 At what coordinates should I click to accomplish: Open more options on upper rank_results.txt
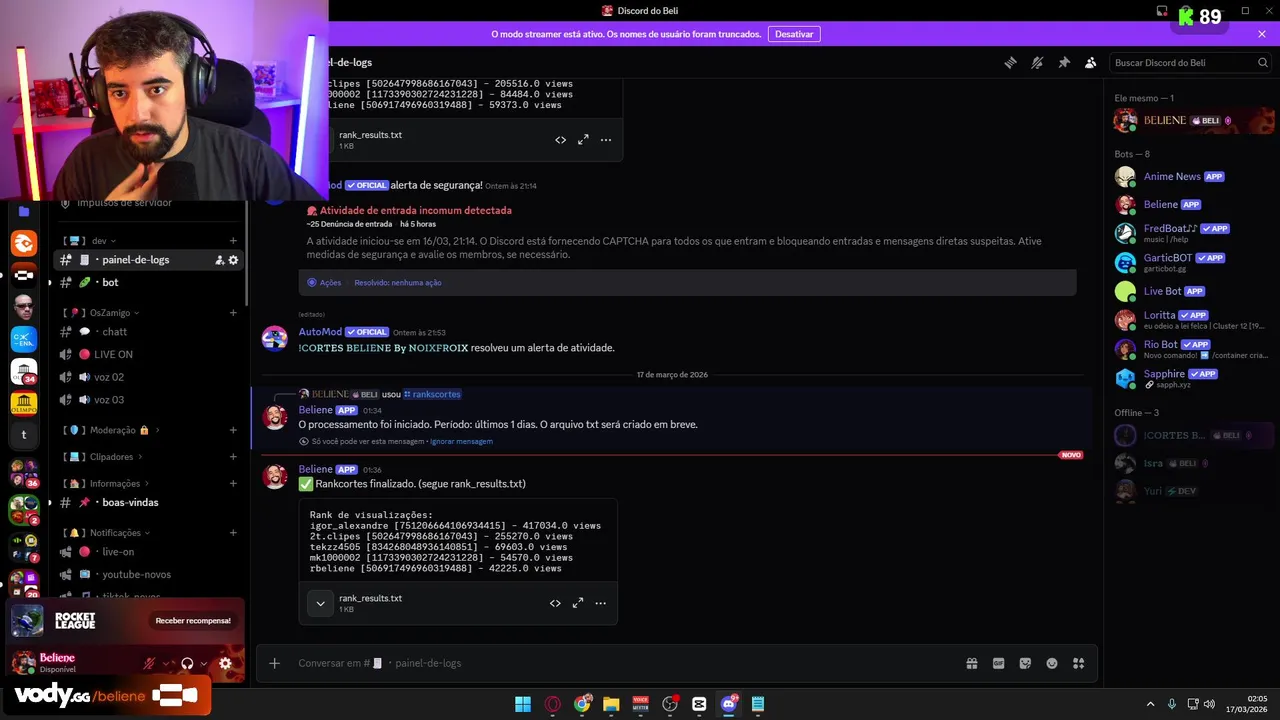606,140
